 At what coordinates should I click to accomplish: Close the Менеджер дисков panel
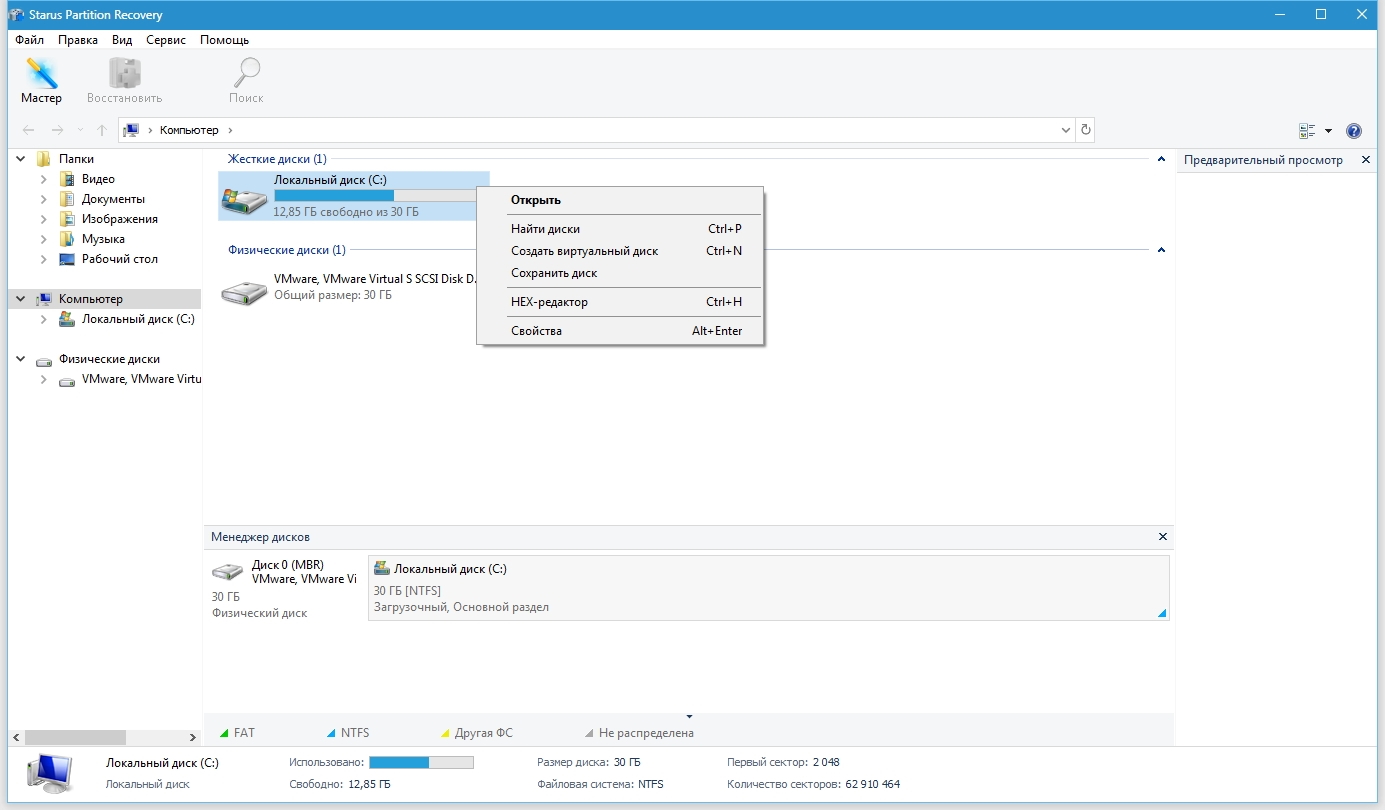[1162, 537]
